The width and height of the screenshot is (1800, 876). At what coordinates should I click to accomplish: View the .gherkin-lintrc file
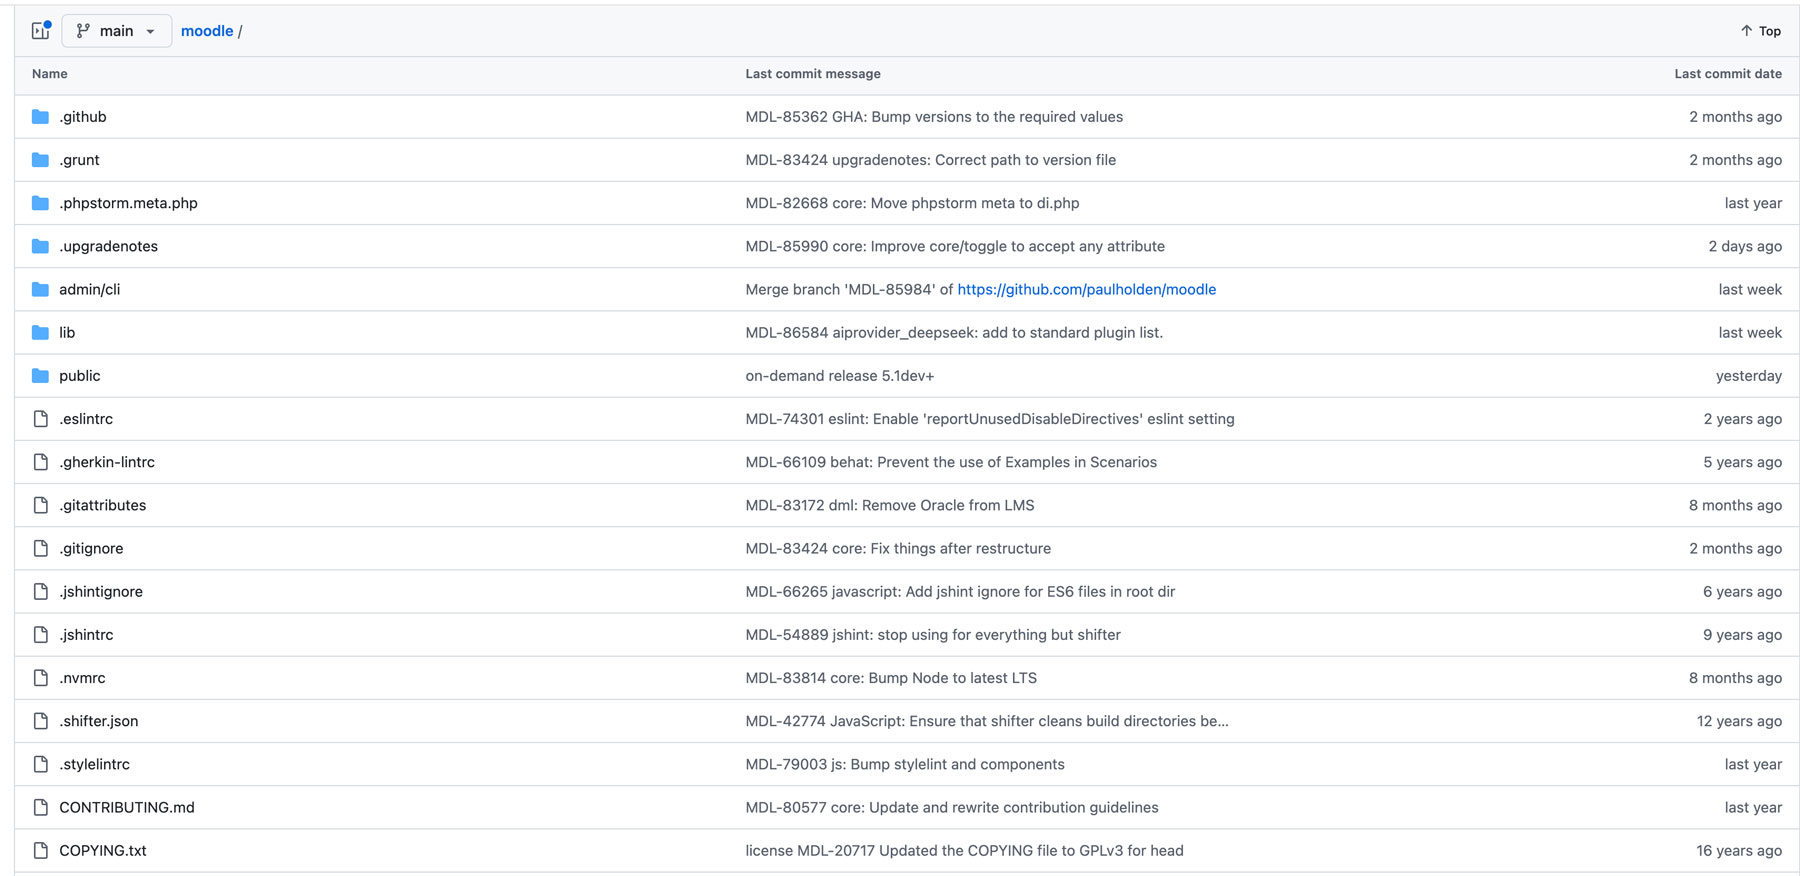[x=107, y=462]
